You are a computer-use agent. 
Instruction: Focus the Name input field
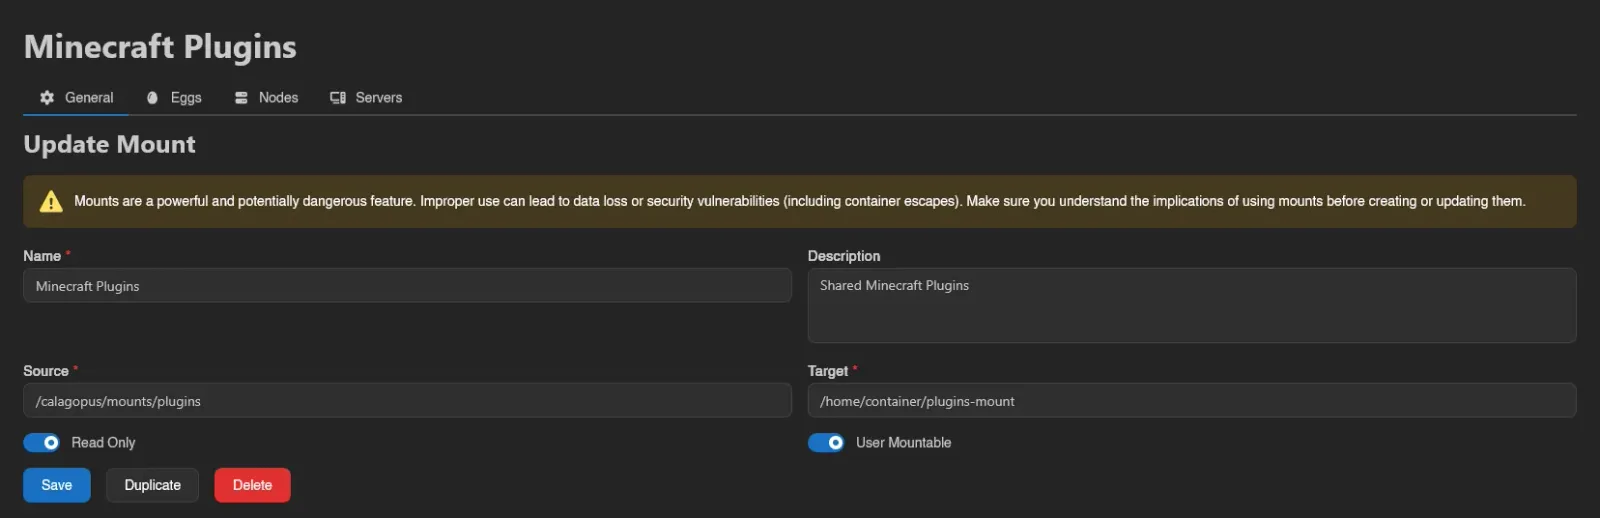tap(407, 286)
